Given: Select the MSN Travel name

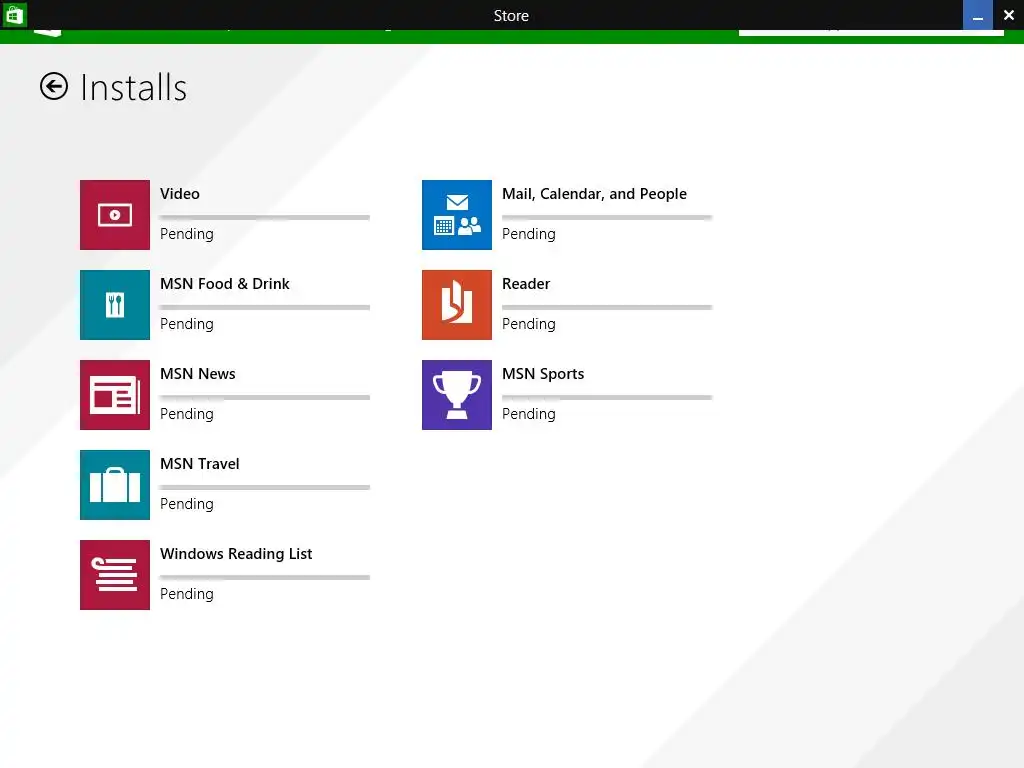Looking at the screenshot, I should 199,464.
